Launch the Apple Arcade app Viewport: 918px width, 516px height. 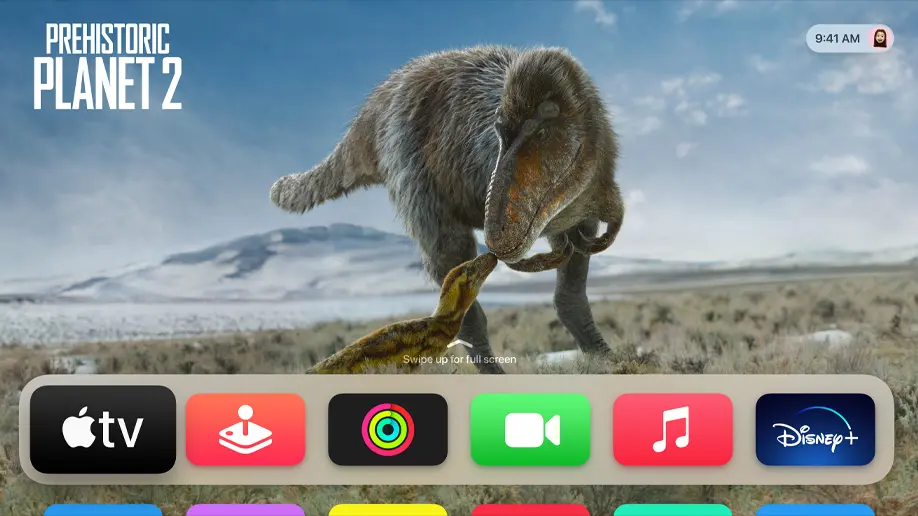point(245,429)
